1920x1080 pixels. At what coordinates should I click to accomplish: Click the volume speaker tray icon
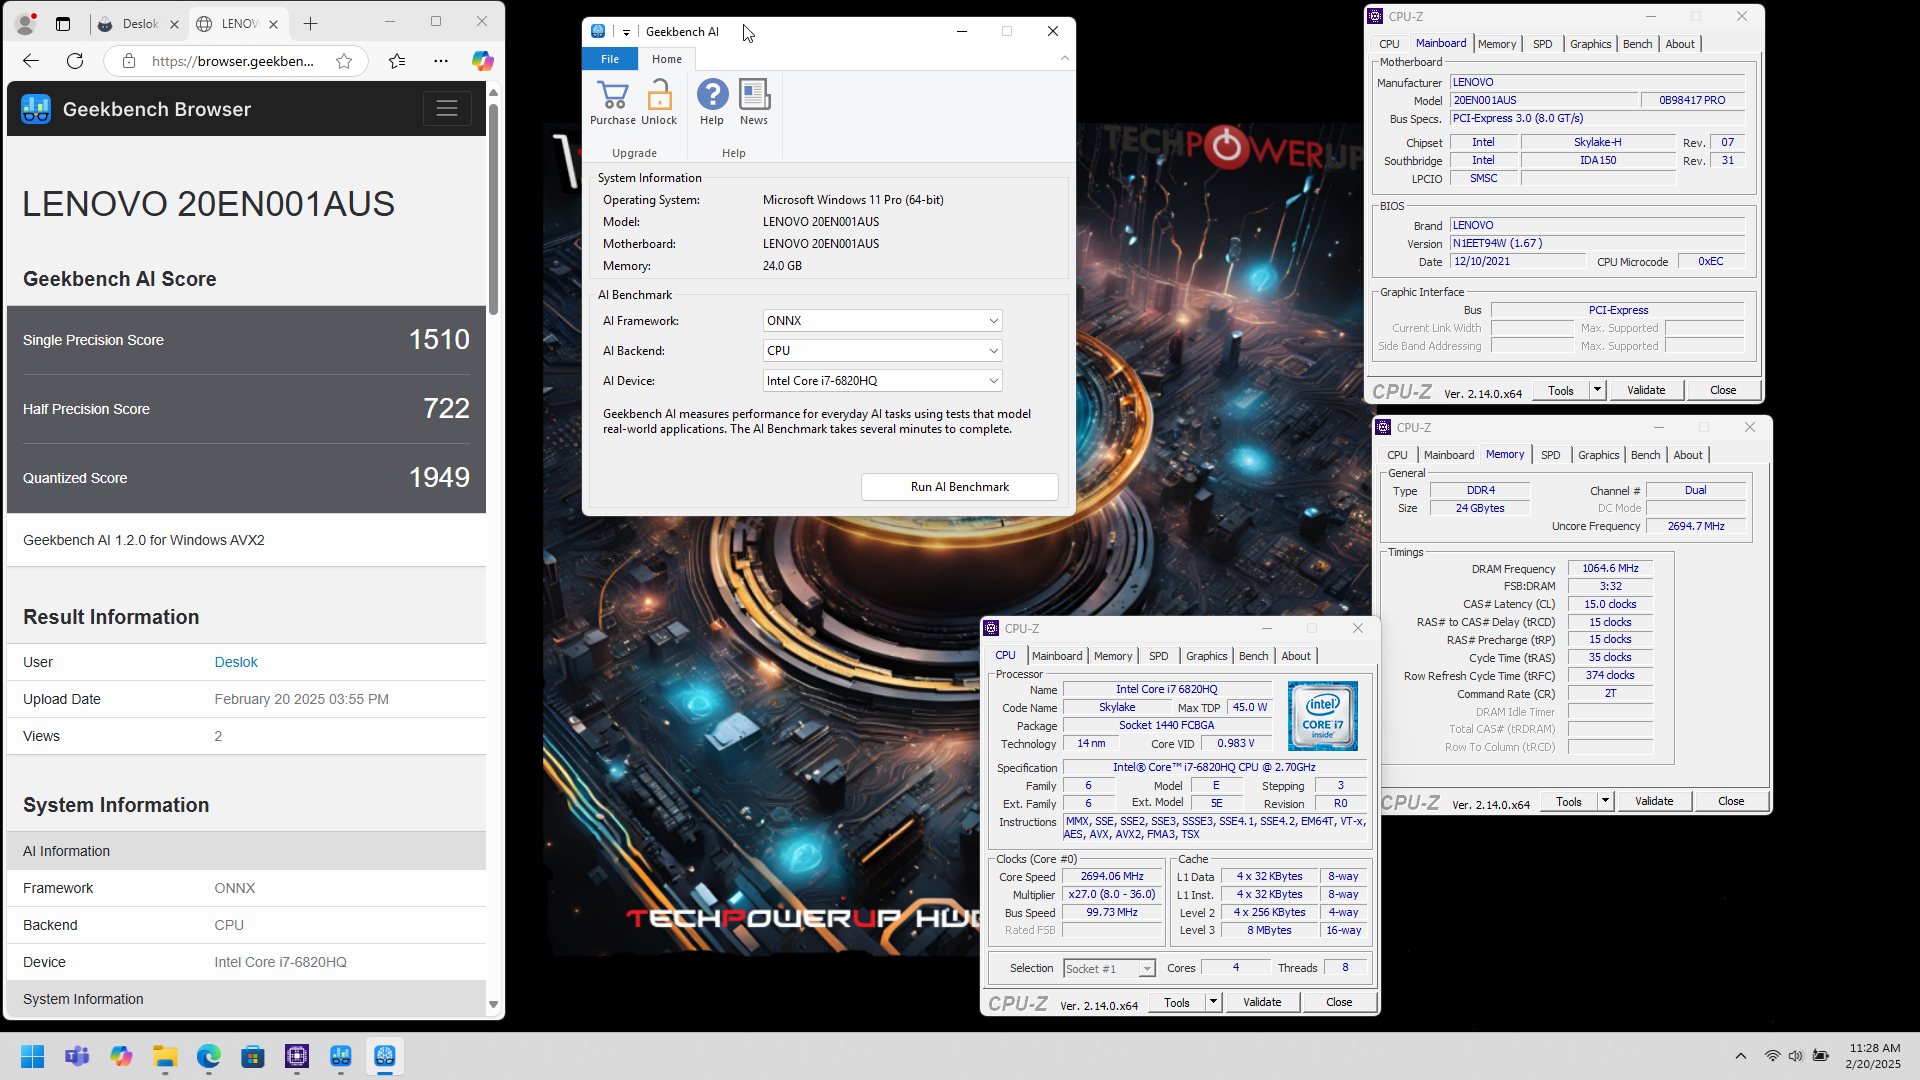pos(1796,1056)
